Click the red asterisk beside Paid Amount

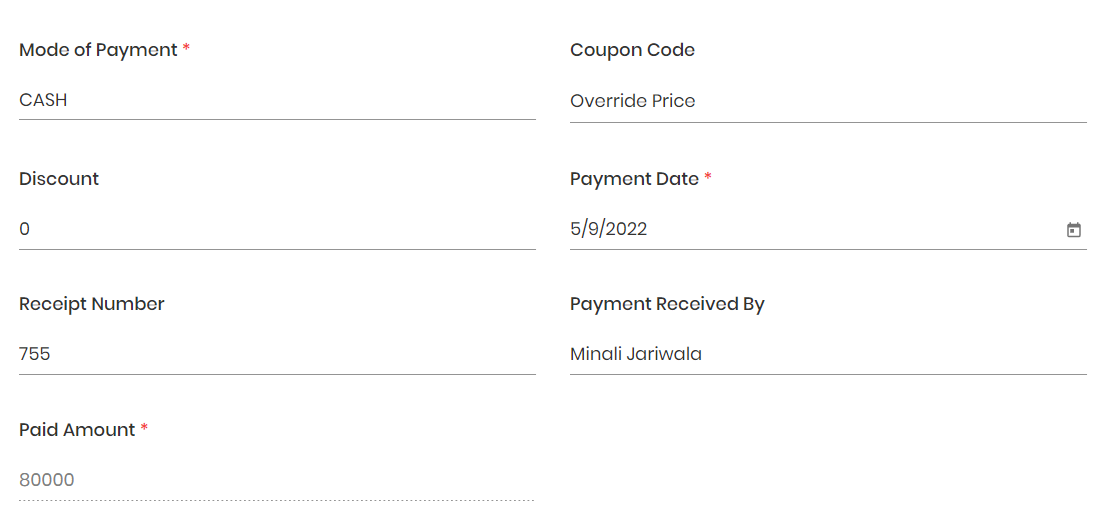[144, 427]
